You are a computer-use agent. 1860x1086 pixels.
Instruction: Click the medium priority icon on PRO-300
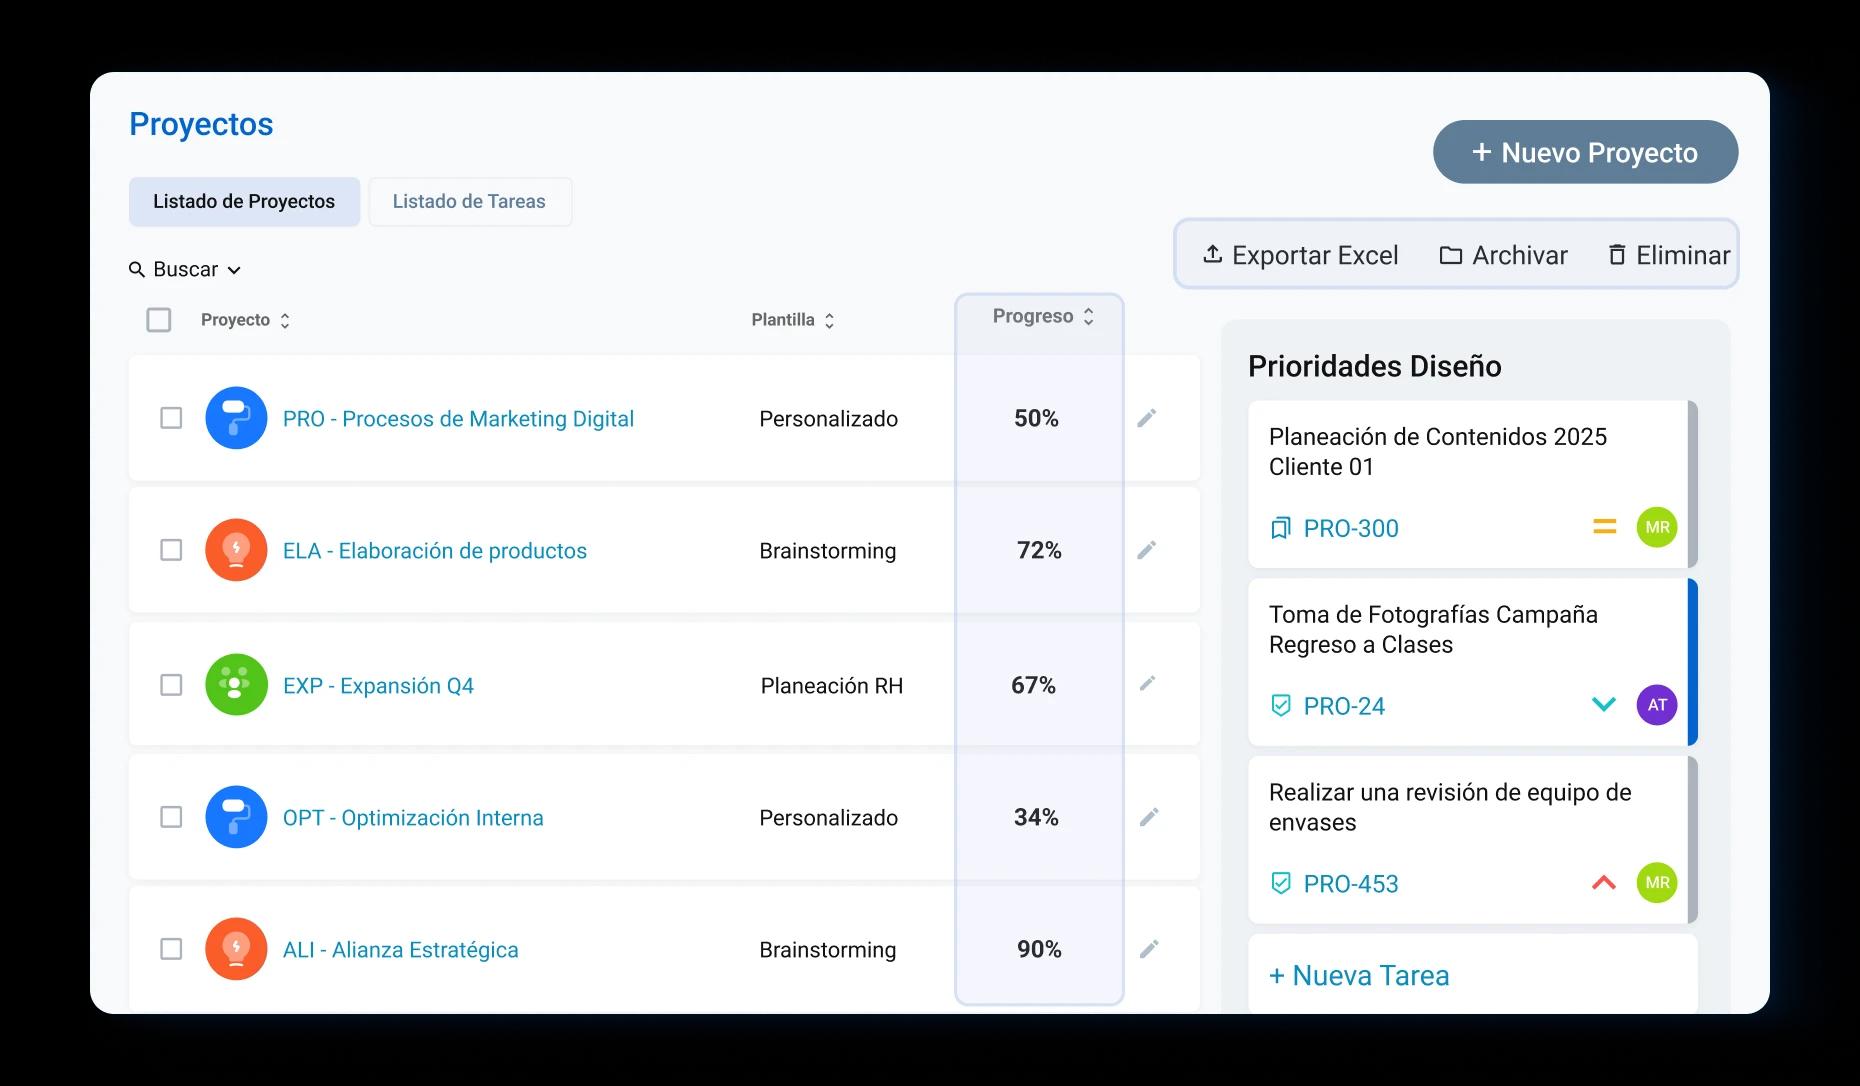click(1604, 527)
